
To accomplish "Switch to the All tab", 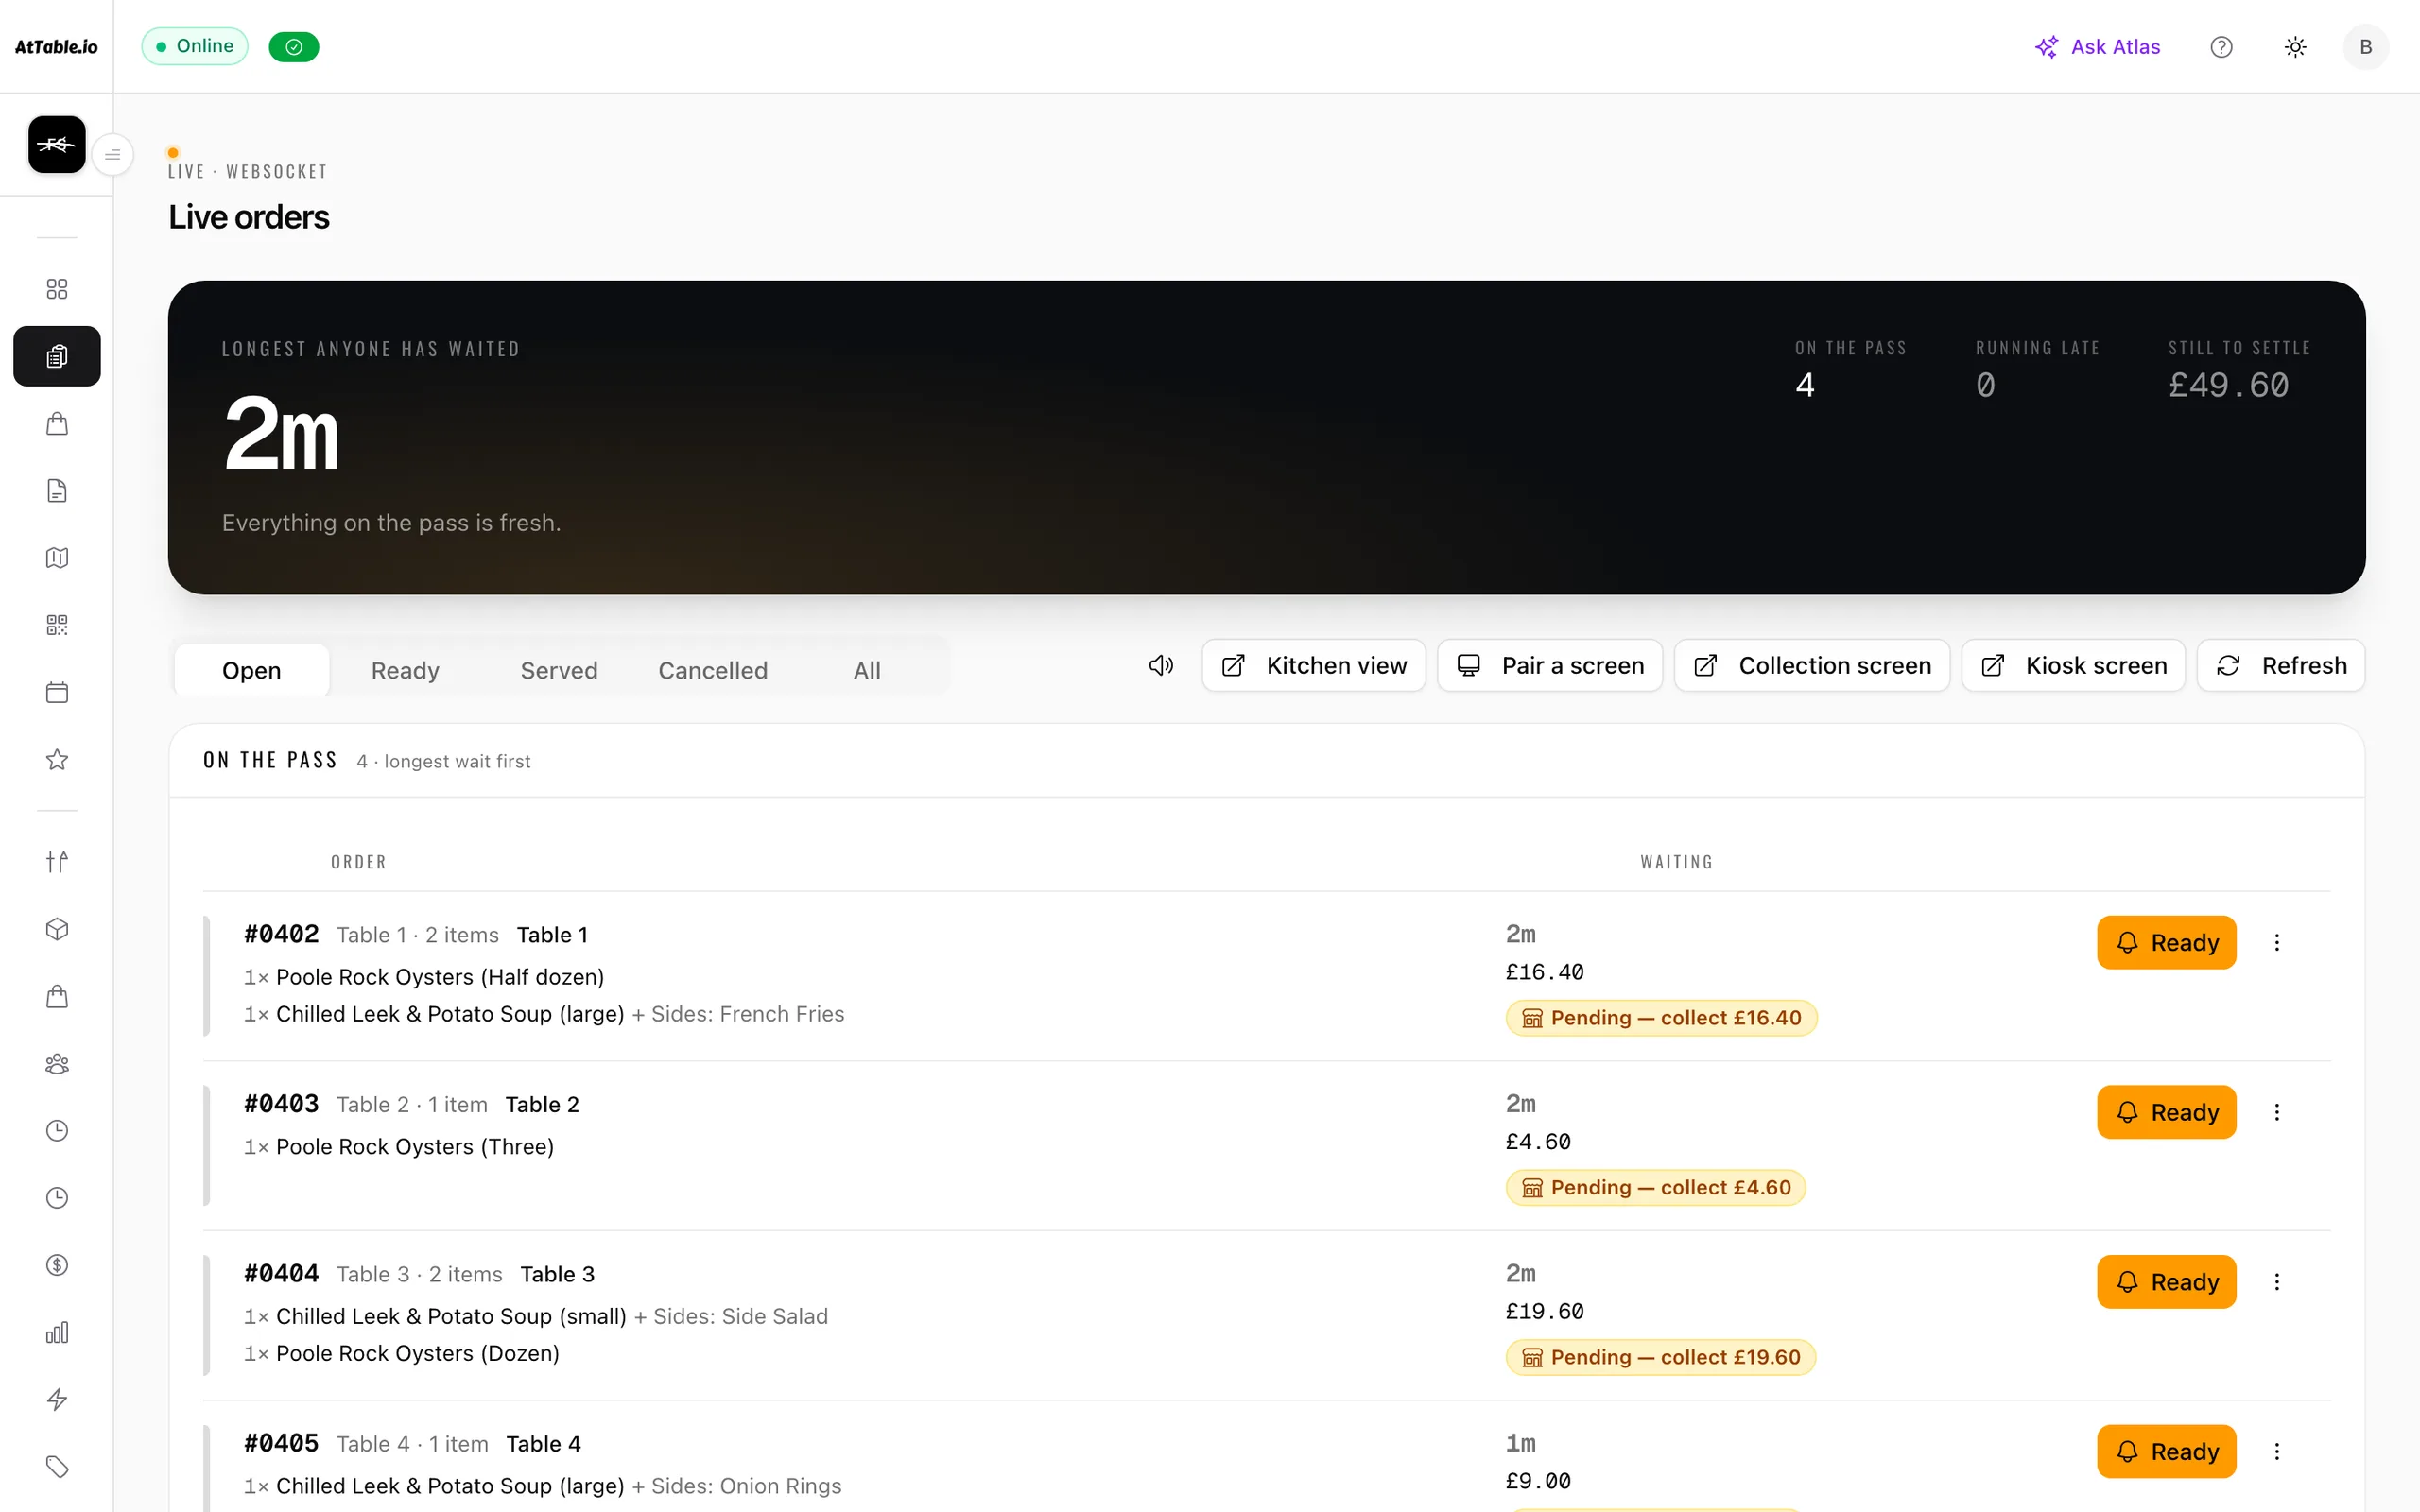I will (x=867, y=670).
